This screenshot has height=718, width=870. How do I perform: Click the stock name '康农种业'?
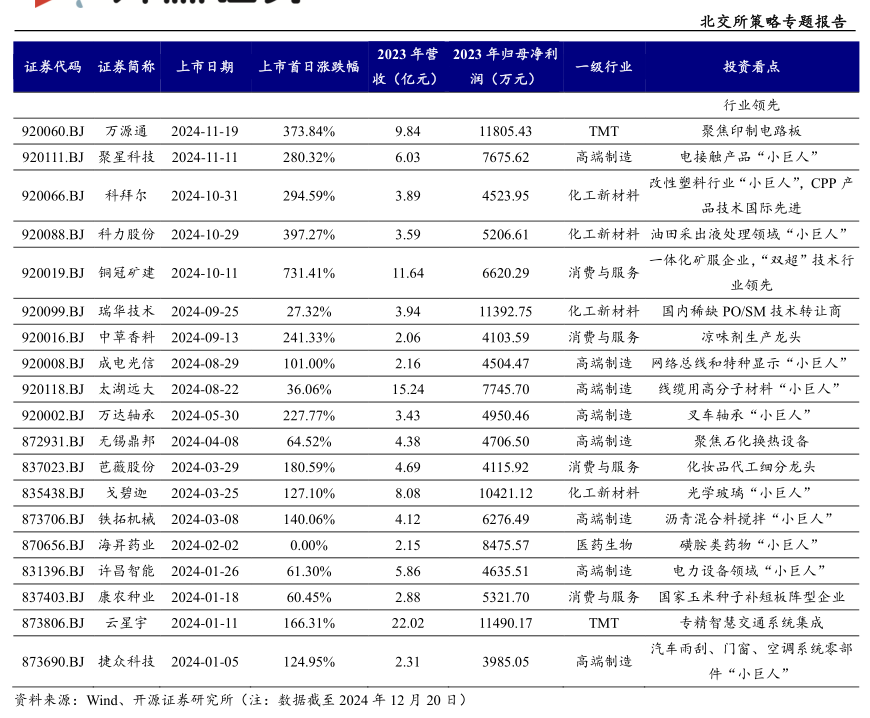[x=127, y=598]
